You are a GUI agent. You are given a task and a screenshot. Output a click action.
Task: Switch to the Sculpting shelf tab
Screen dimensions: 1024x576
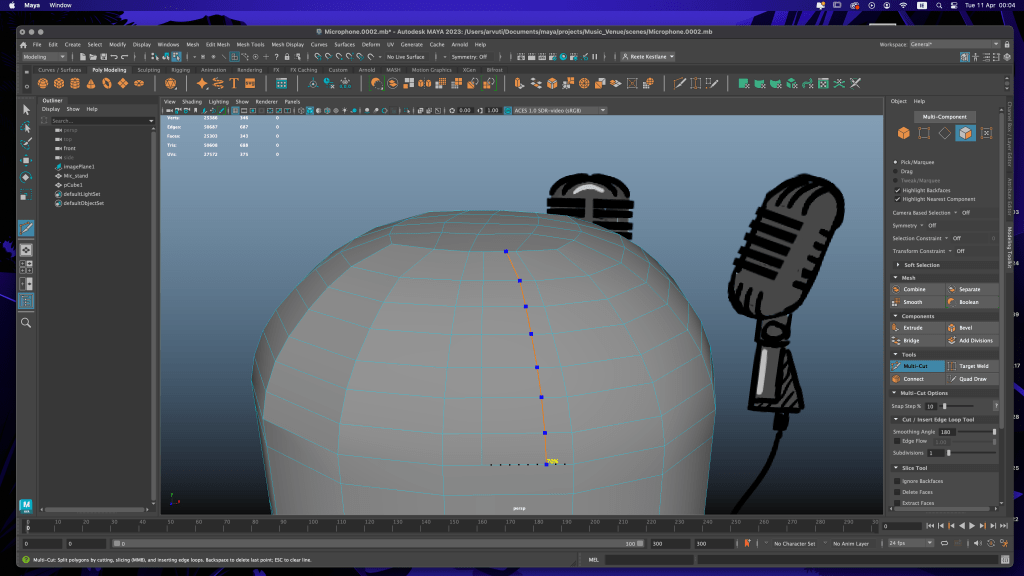click(x=148, y=70)
